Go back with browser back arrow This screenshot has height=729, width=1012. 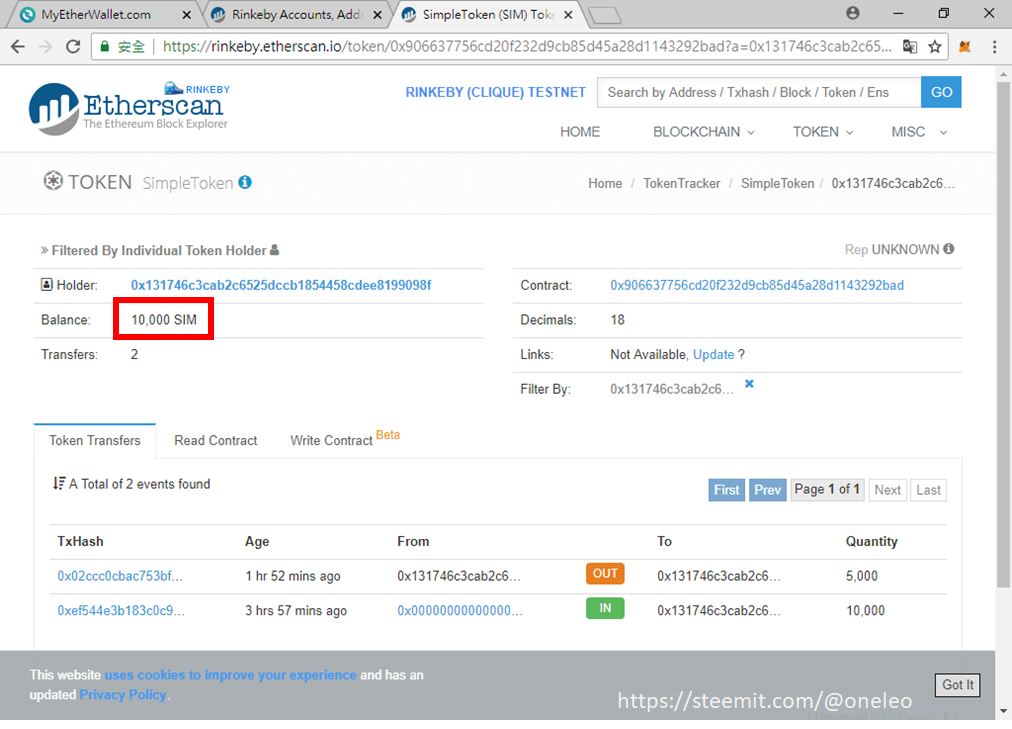pos(18,46)
